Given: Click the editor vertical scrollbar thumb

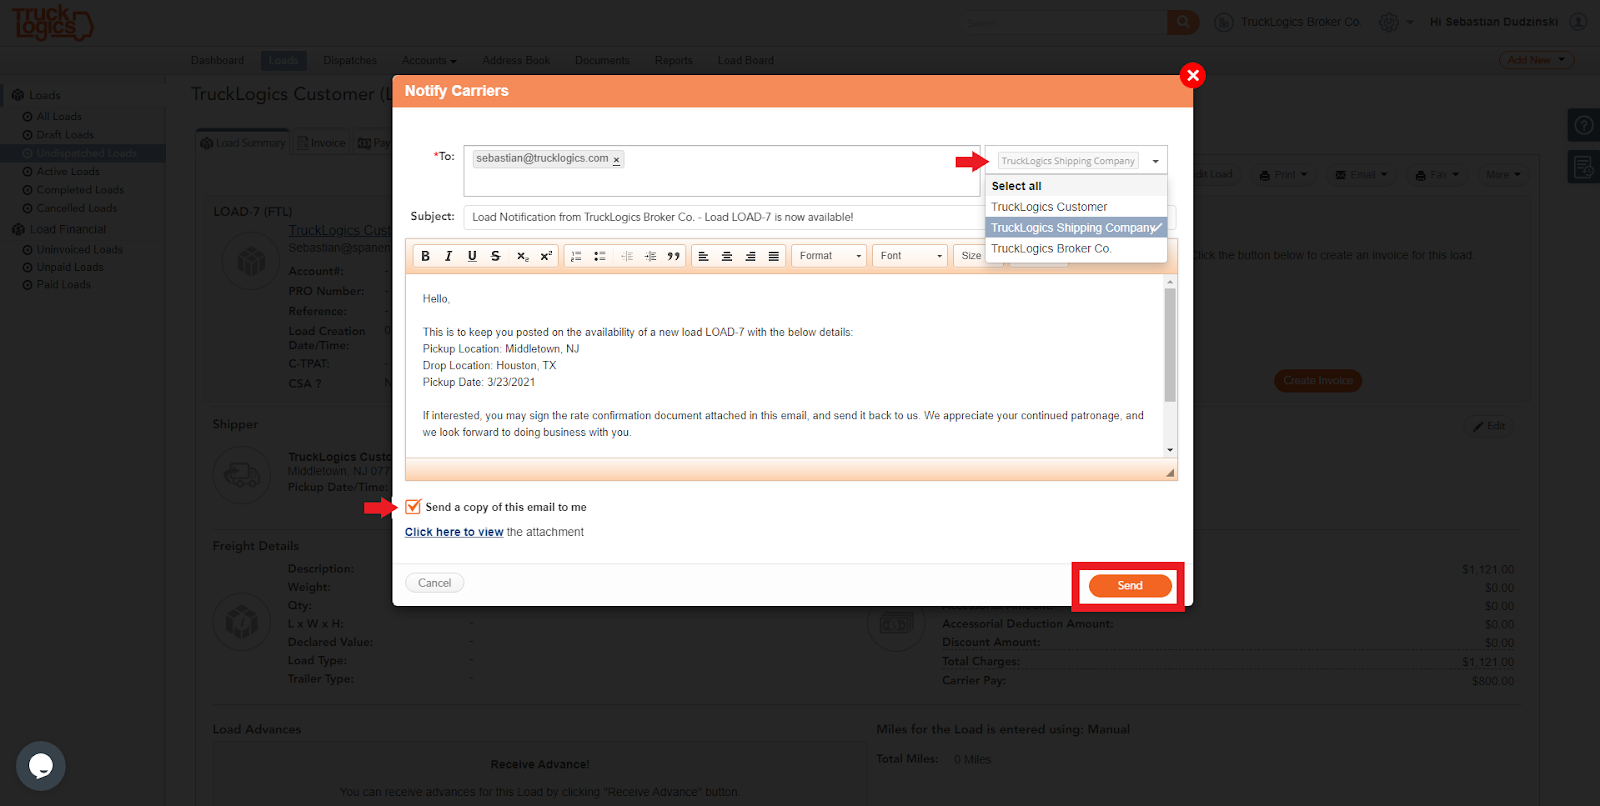Looking at the screenshot, I should [1170, 345].
